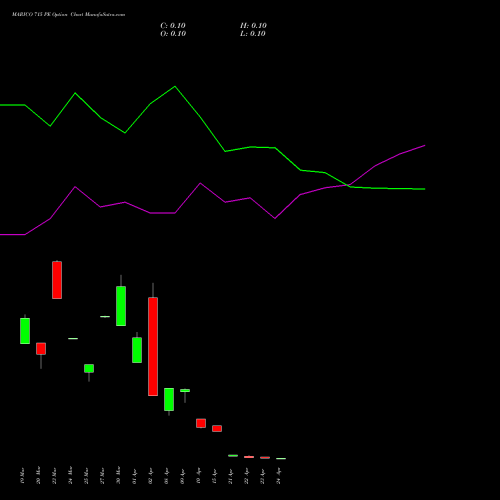The height and width of the screenshot is (500, 500).
Task: Select the flat green candle above 27 Mar
Action: click(x=105, y=316)
